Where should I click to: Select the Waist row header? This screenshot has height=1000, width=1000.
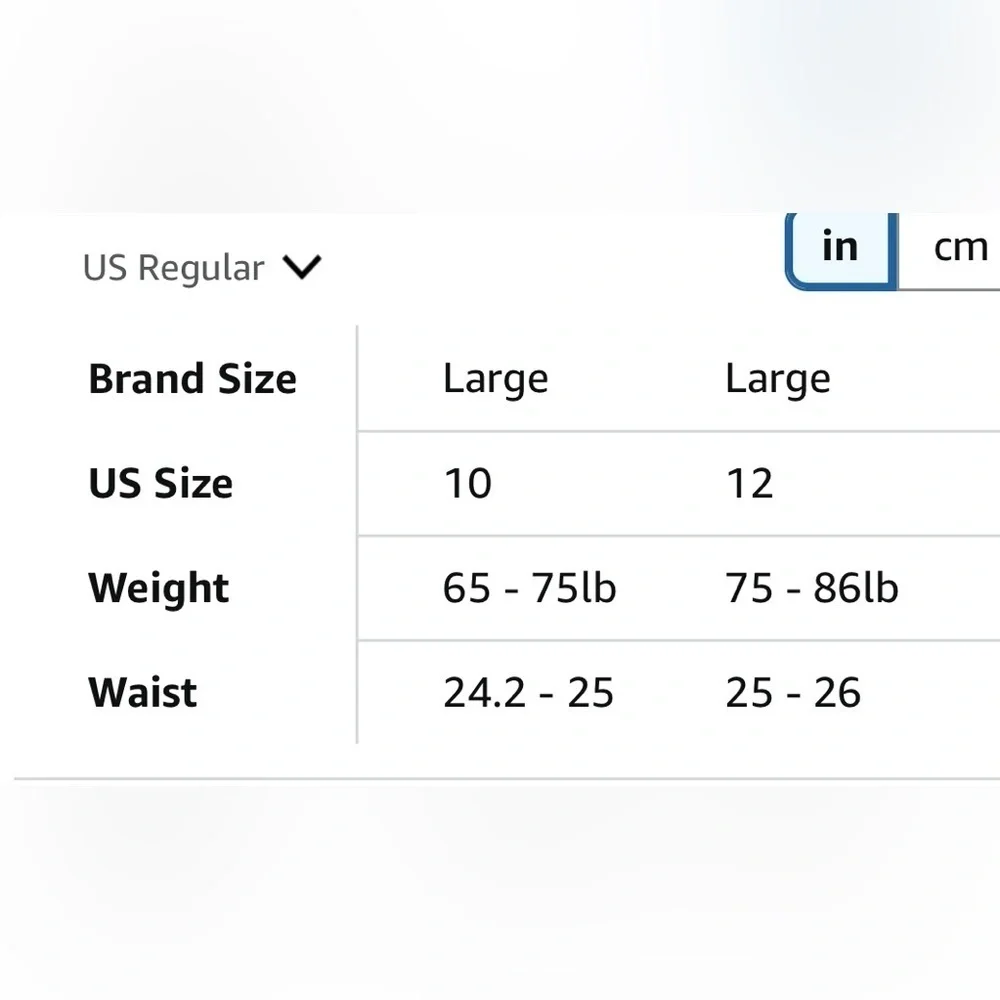click(143, 693)
